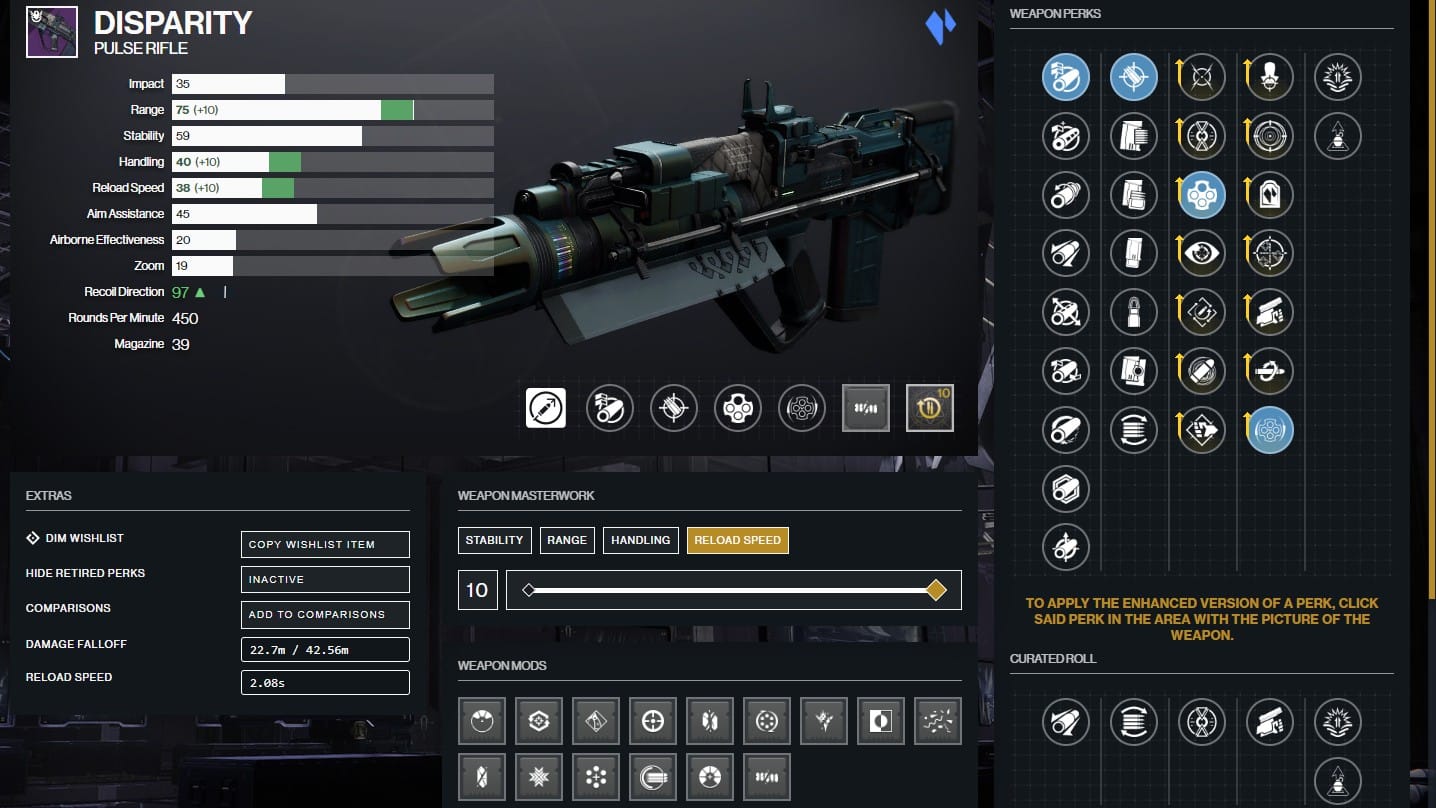
Task: Click the Range stat bar
Action: point(333,110)
